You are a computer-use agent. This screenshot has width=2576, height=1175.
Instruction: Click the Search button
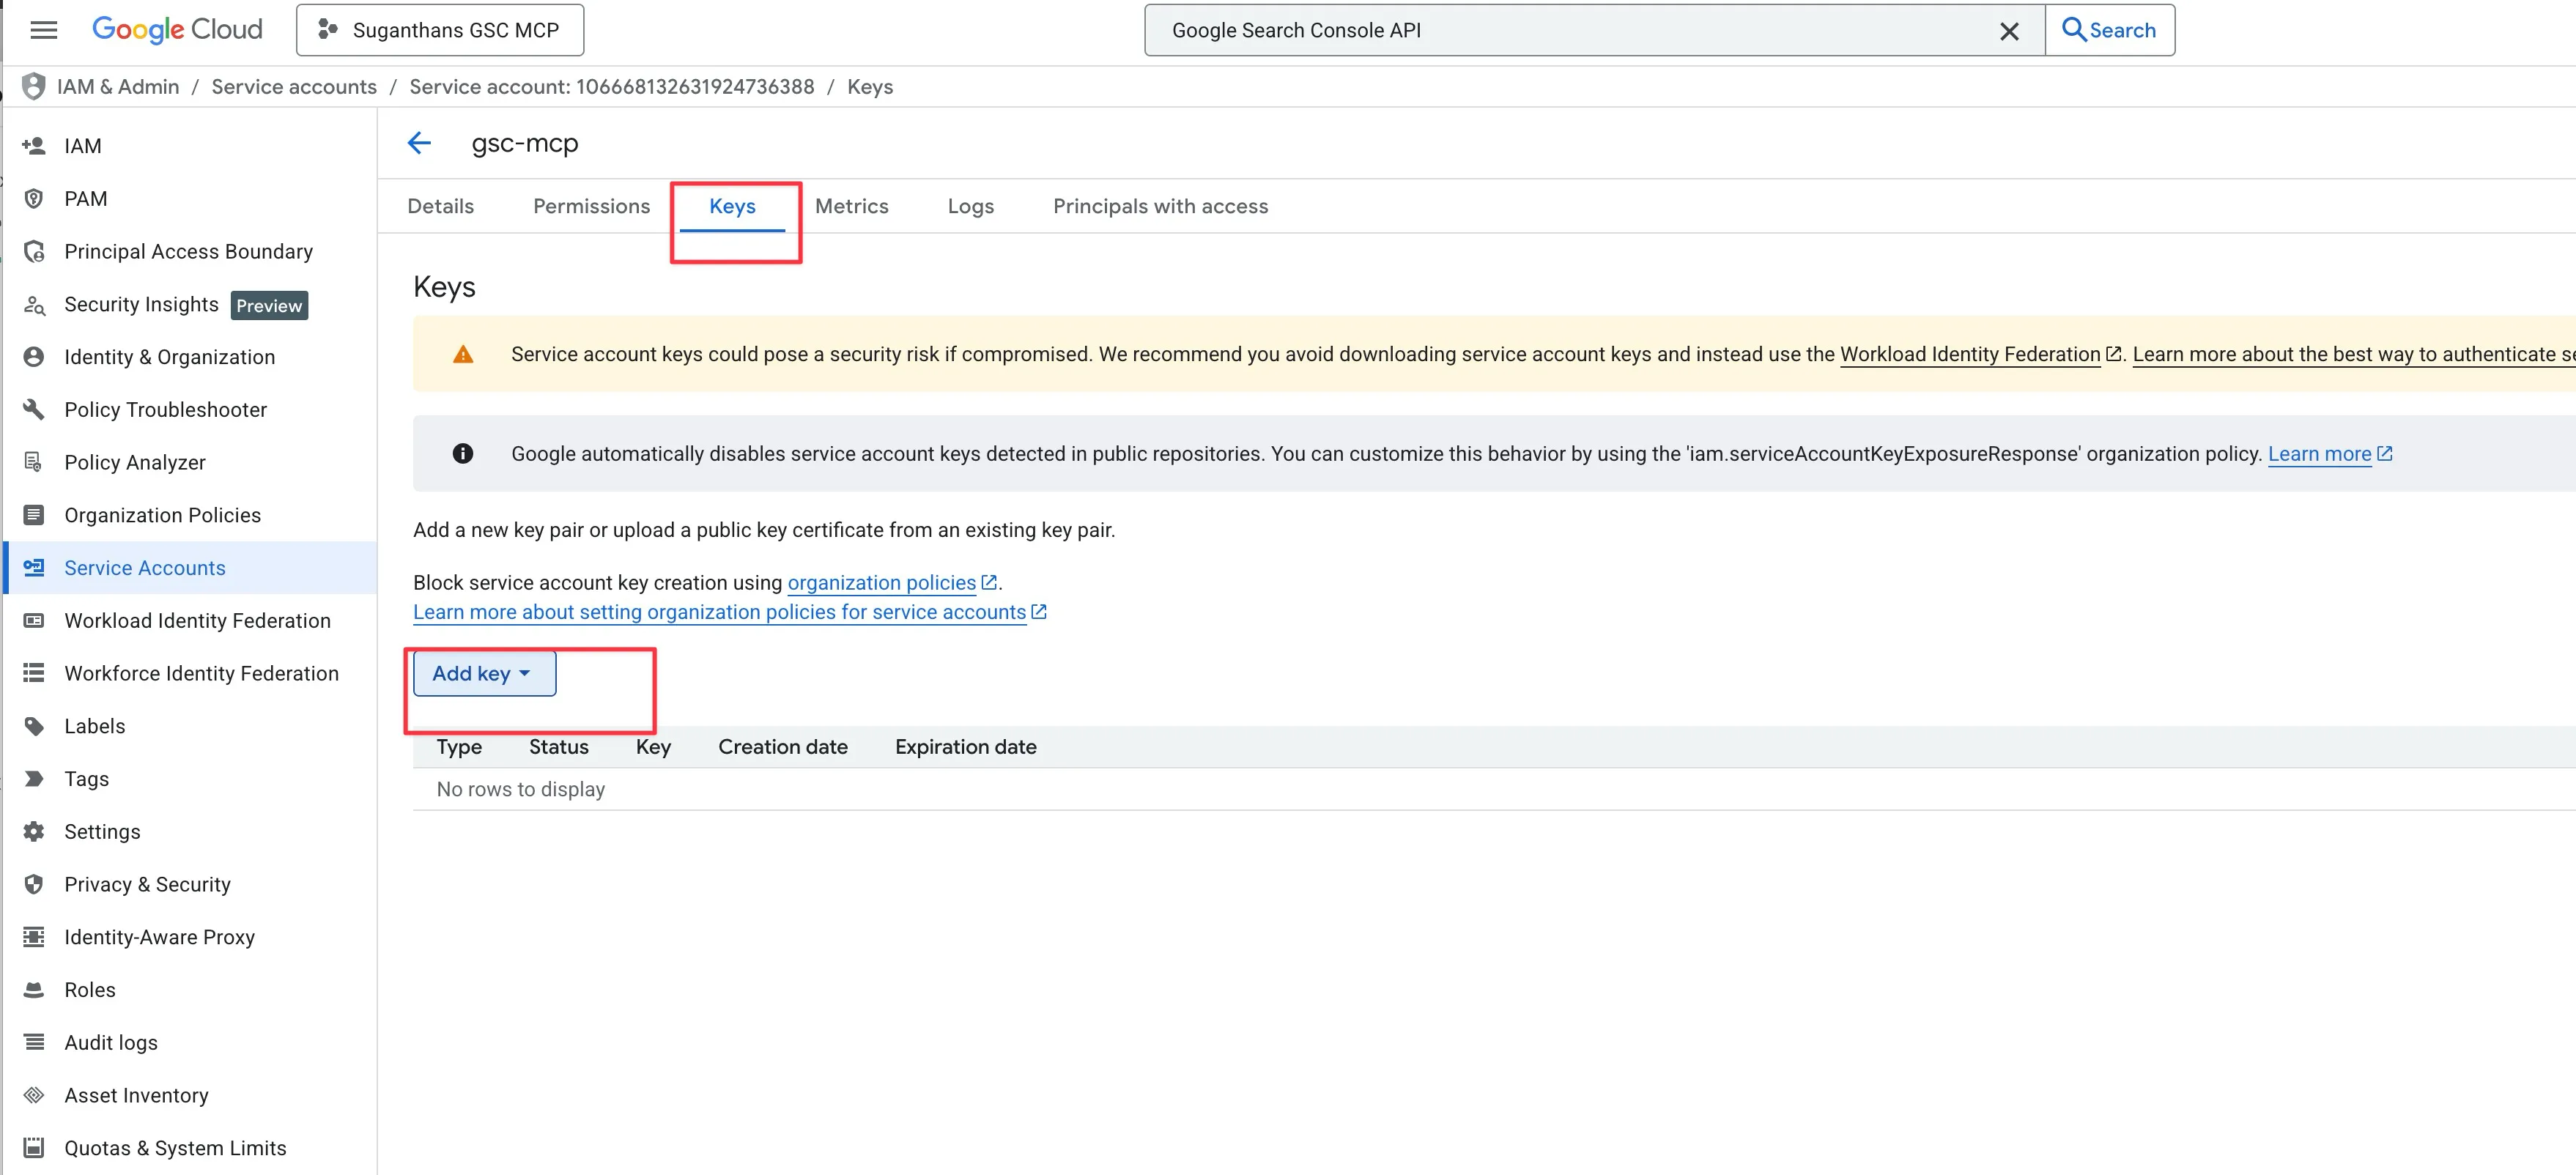coord(2109,30)
